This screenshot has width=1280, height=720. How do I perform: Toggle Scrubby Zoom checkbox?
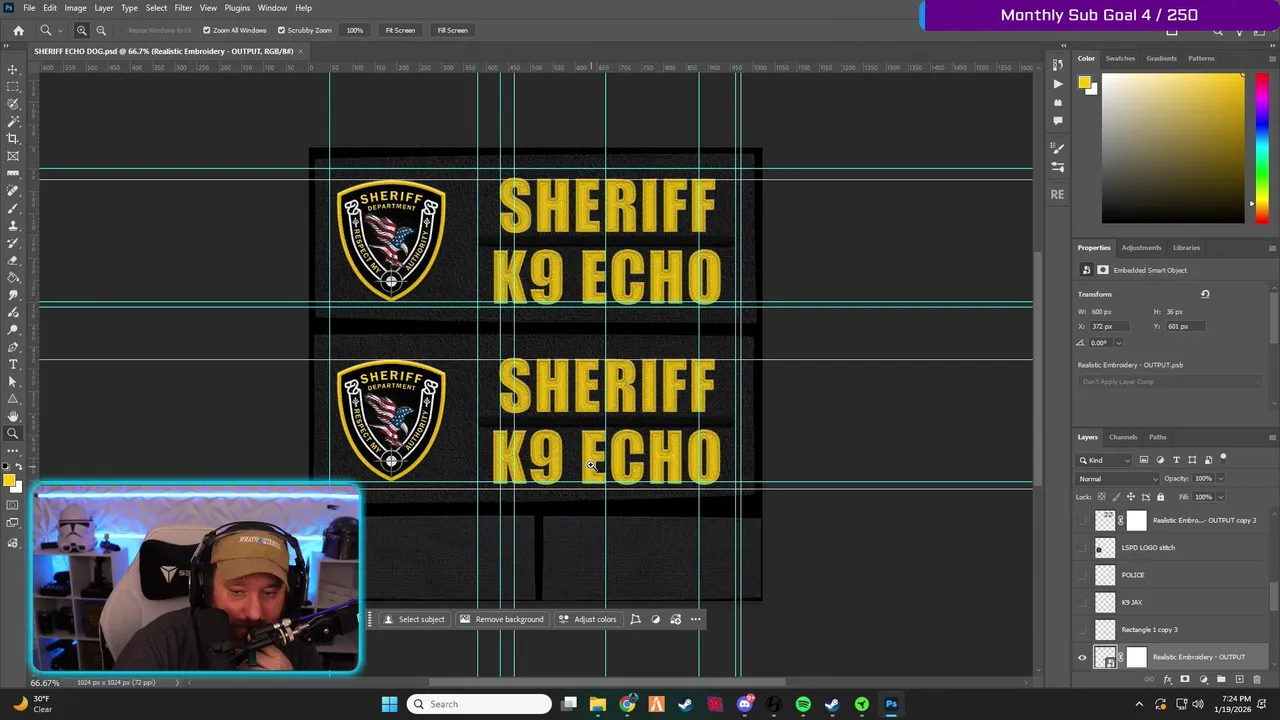[x=281, y=30]
